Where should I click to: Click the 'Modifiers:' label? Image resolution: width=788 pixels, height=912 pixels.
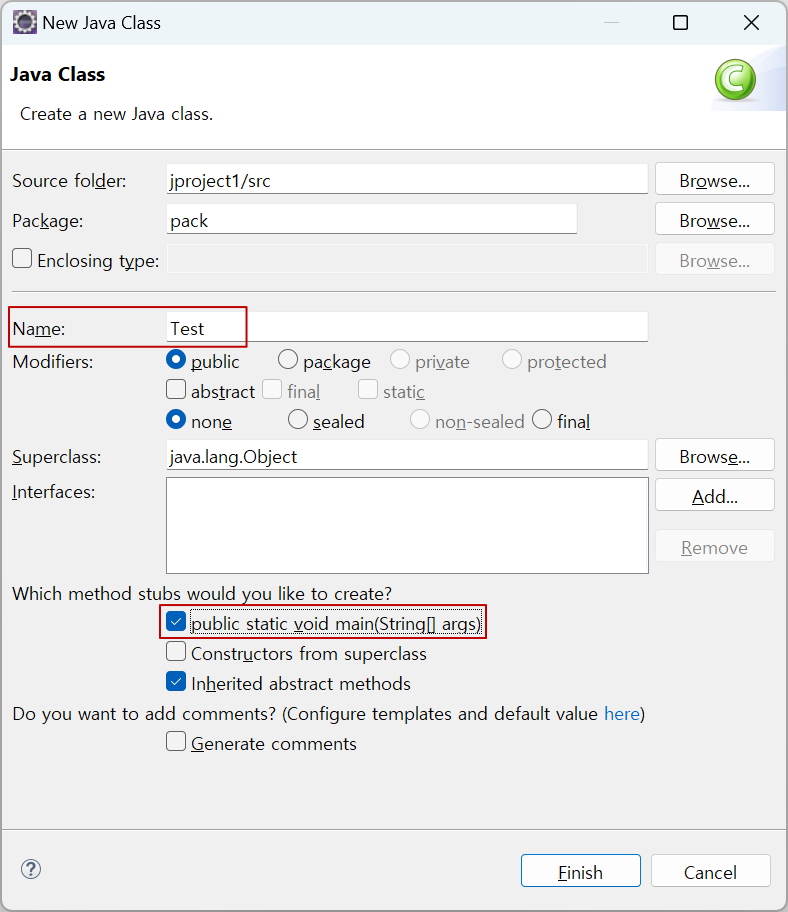[53, 362]
